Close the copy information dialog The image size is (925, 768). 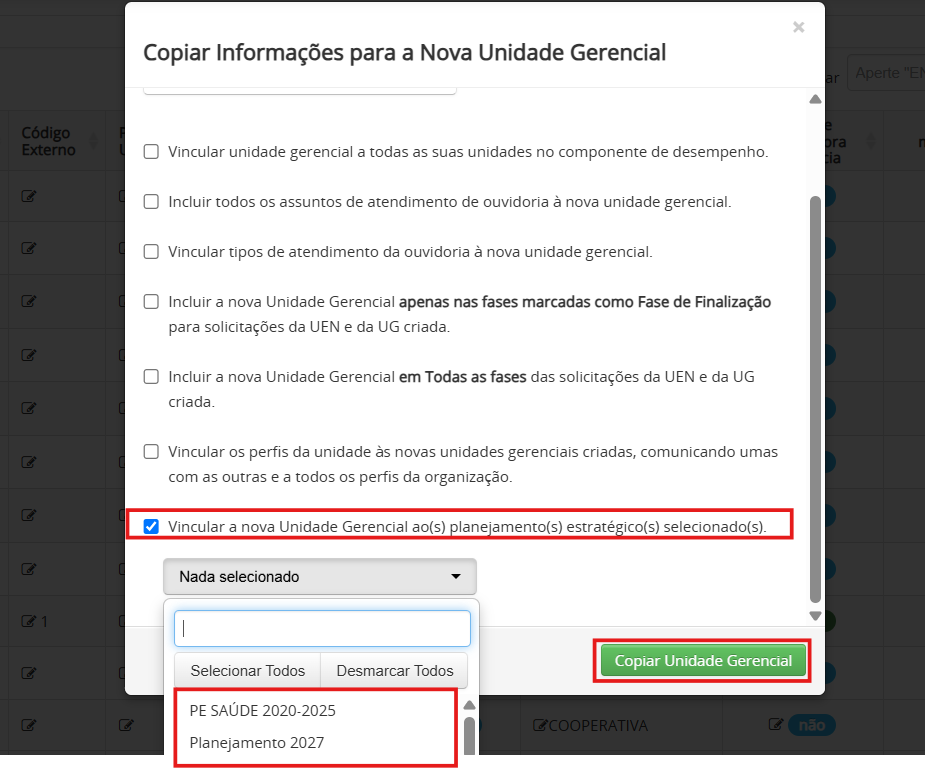pos(798,27)
